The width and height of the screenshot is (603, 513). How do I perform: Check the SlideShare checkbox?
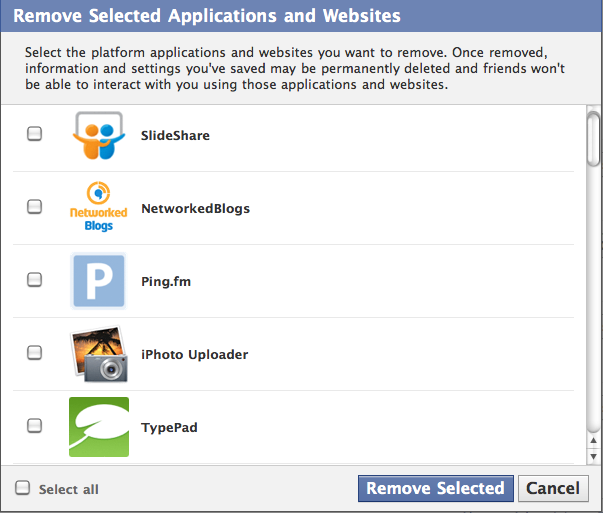[x=34, y=133]
